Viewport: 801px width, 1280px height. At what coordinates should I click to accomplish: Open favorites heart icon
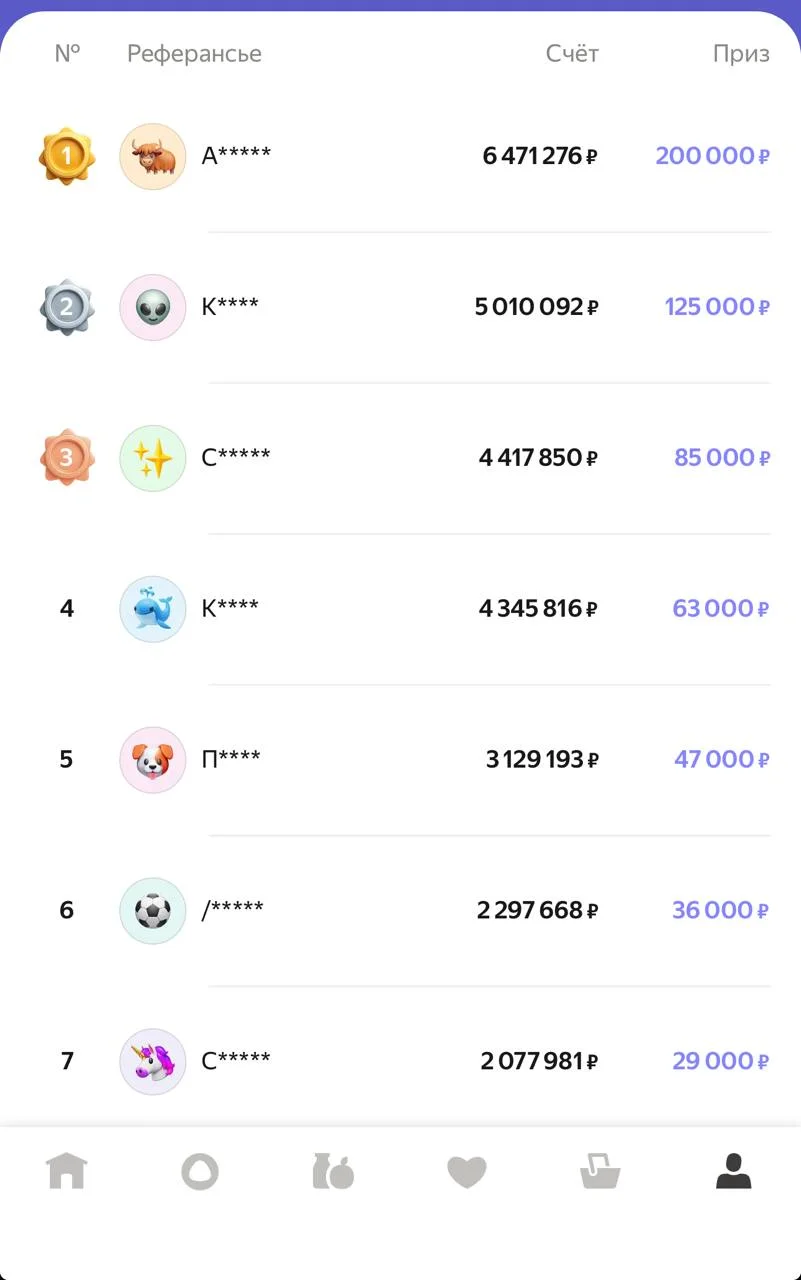(x=466, y=1171)
